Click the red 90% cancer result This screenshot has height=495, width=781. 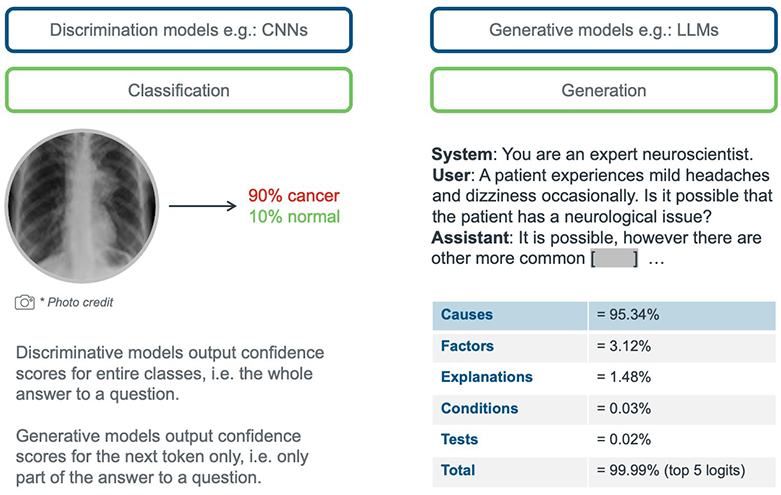[294, 196]
